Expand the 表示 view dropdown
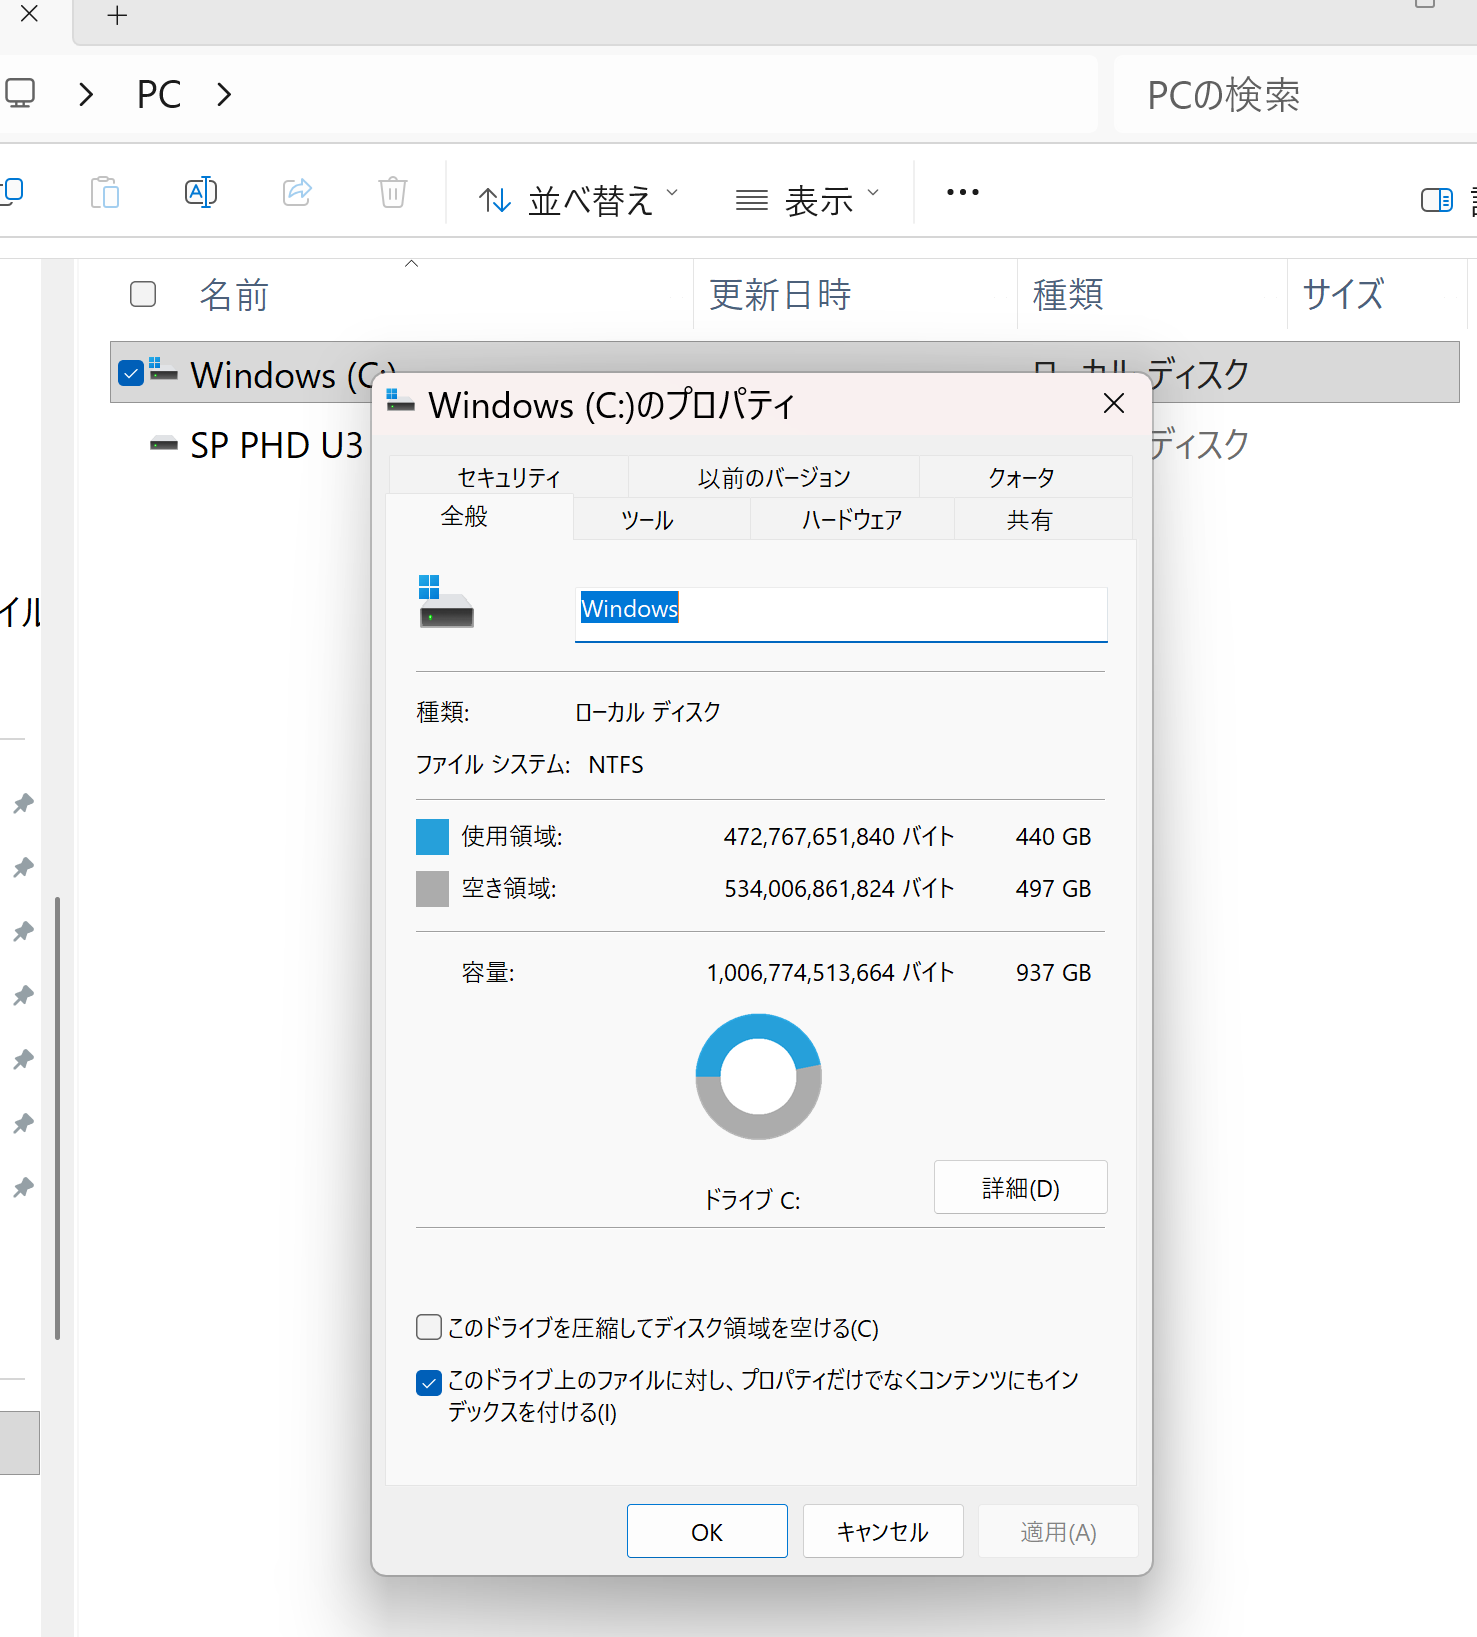Viewport: 1477px width, 1637px height. pos(808,200)
